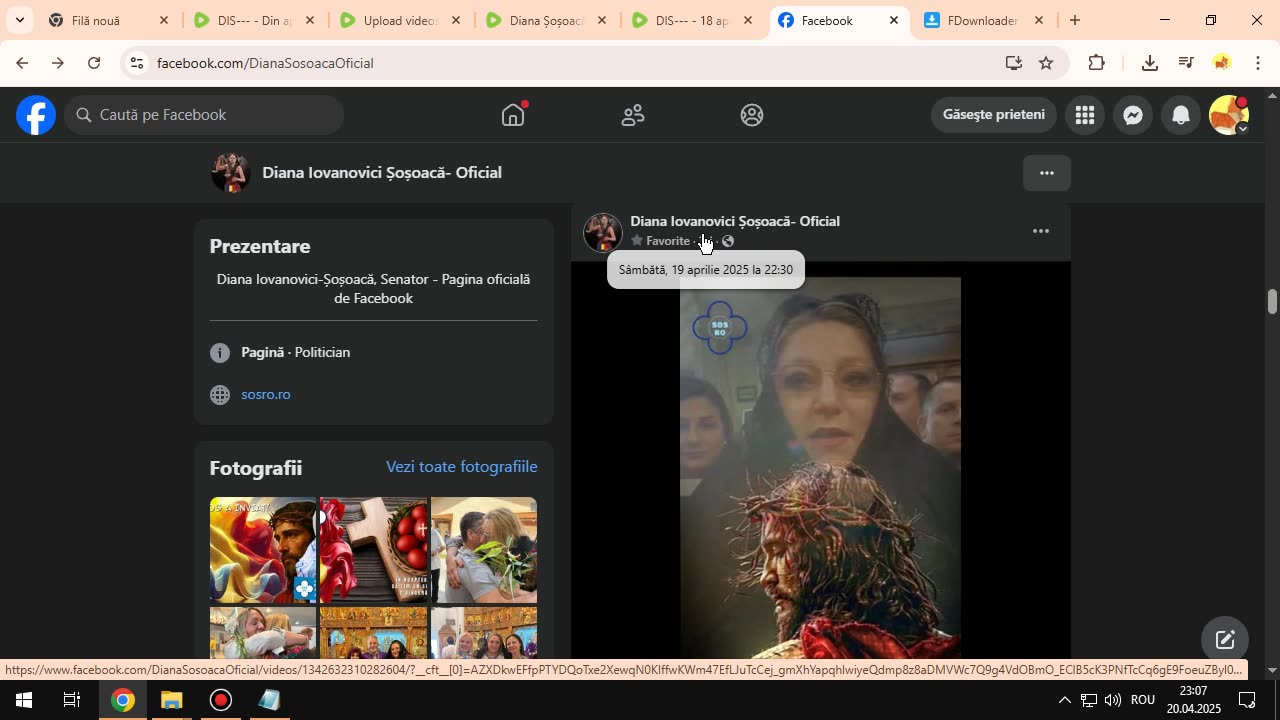Click the public audience globe icon

[x=728, y=241]
